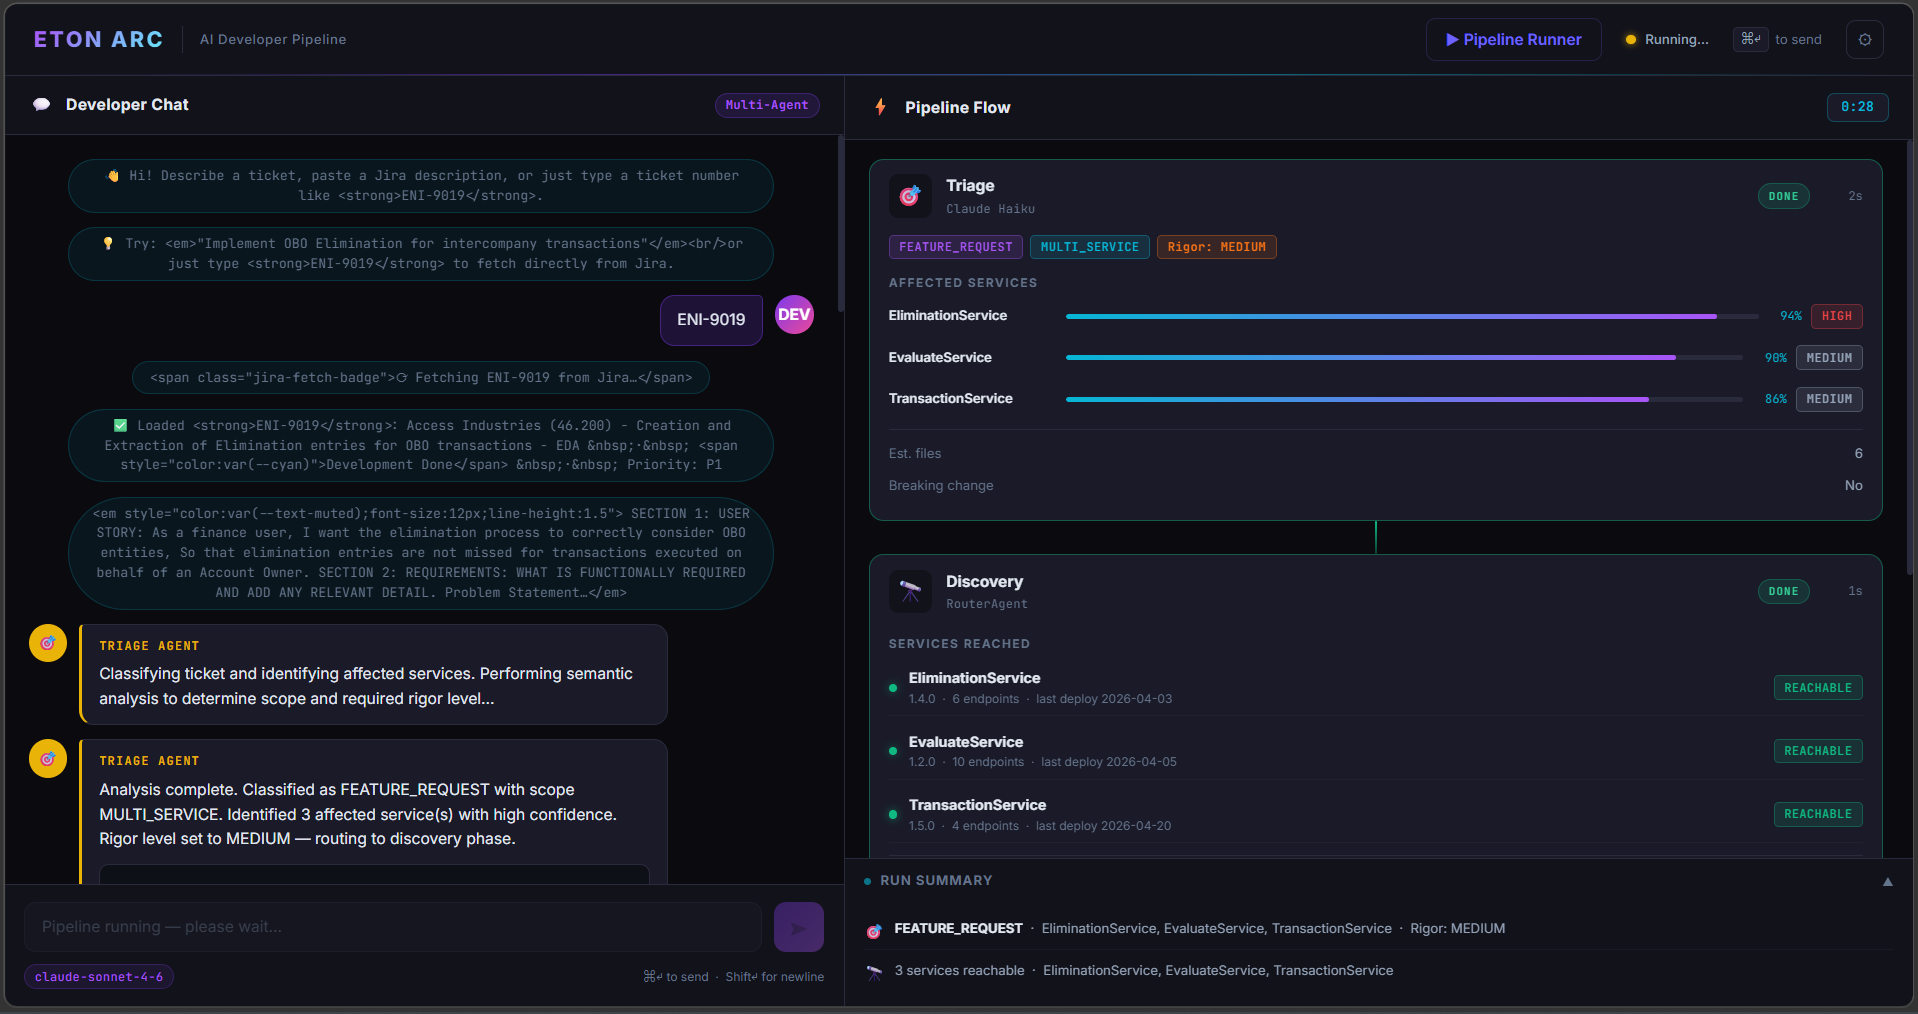This screenshot has width=1918, height=1014.
Task: Click the ETON ARC logo
Action: pyautogui.click(x=98, y=39)
